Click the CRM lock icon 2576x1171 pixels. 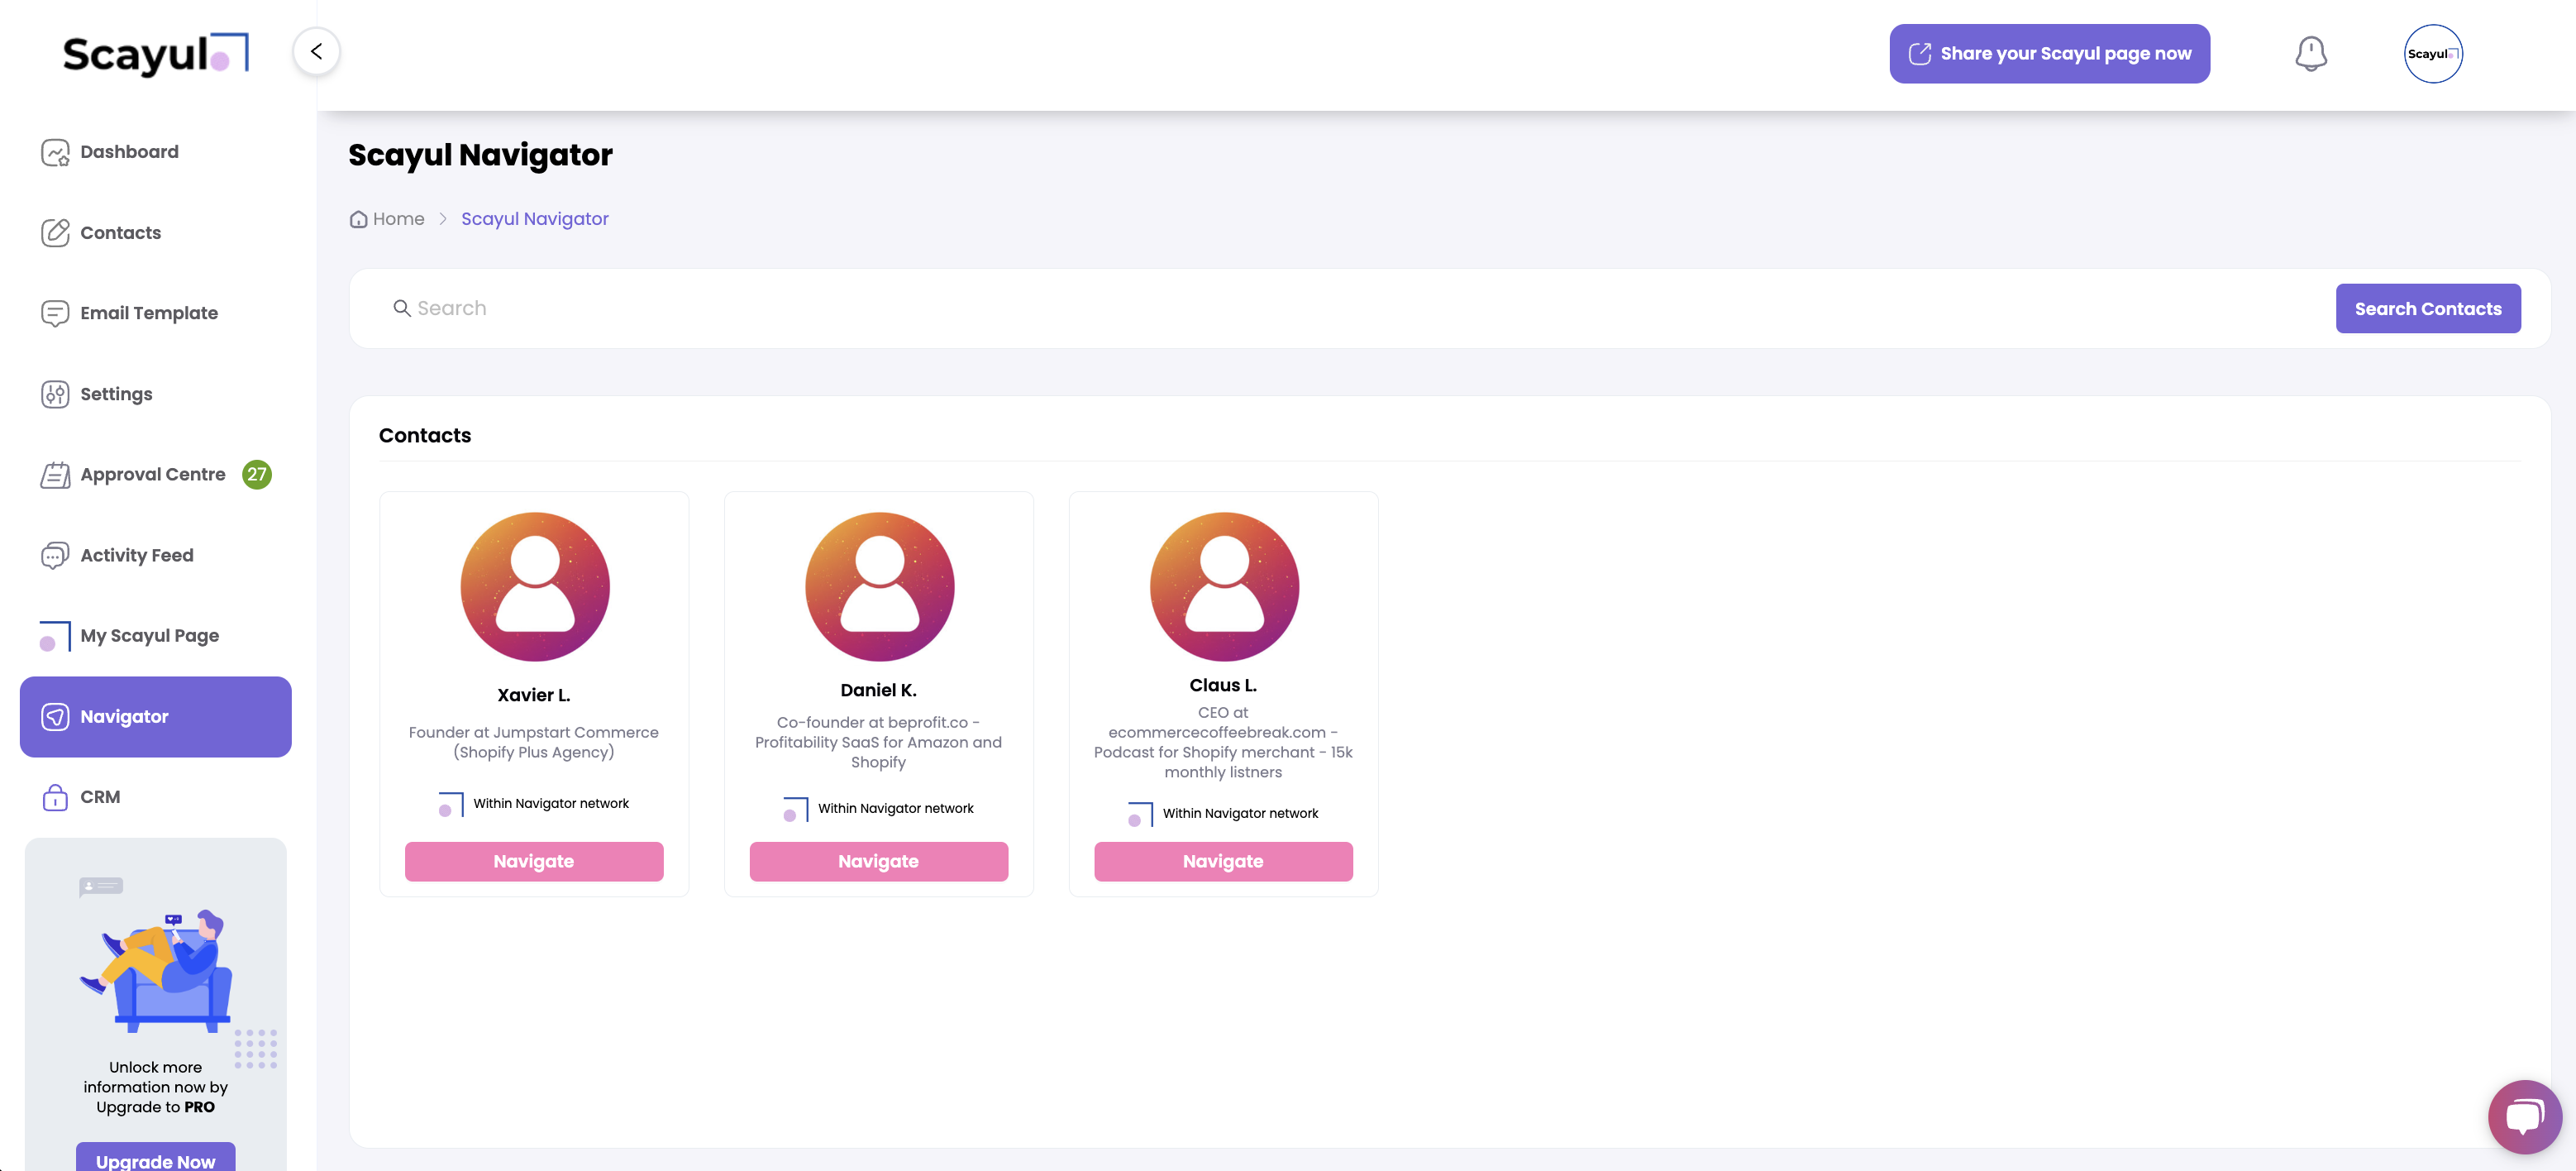pos(55,797)
